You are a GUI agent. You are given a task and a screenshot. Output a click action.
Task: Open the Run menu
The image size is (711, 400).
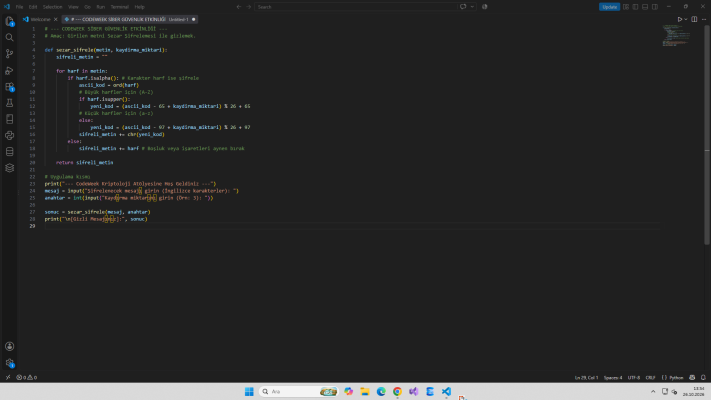click(101, 7)
